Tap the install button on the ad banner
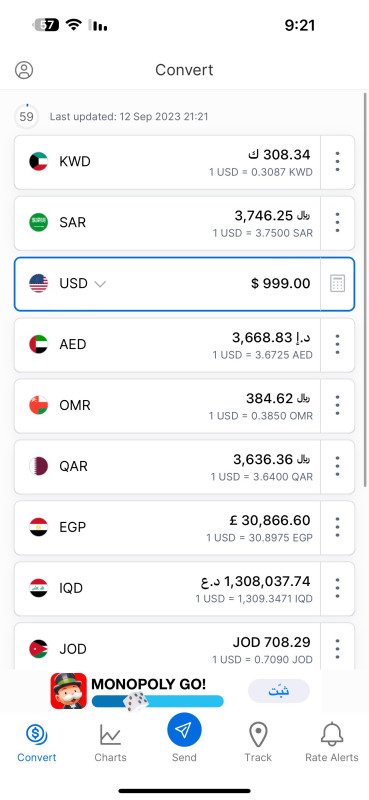Viewport: 369px width, 800px height. tap(279, 691)
